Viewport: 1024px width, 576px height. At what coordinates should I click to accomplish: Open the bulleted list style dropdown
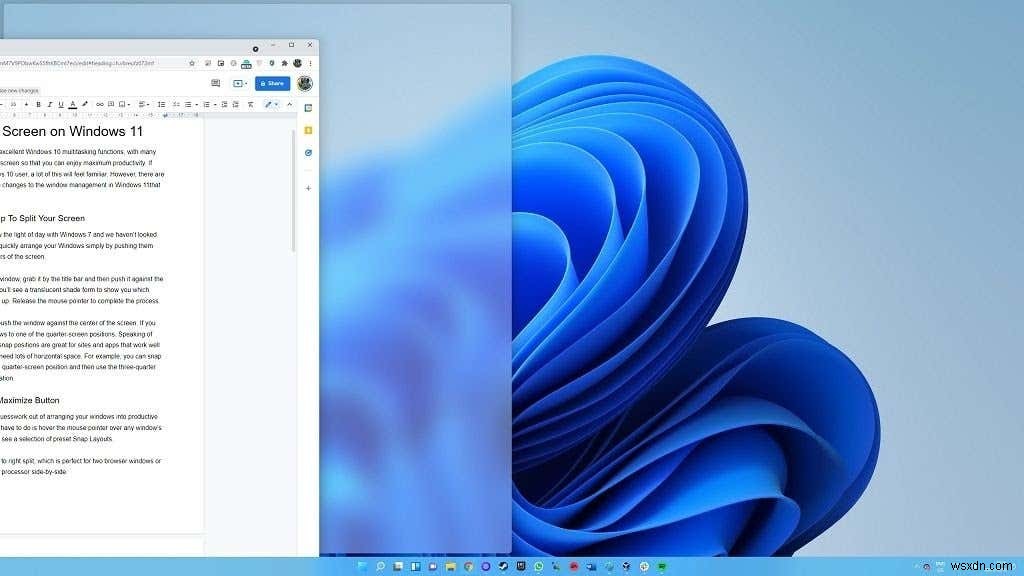pos(196,104)
